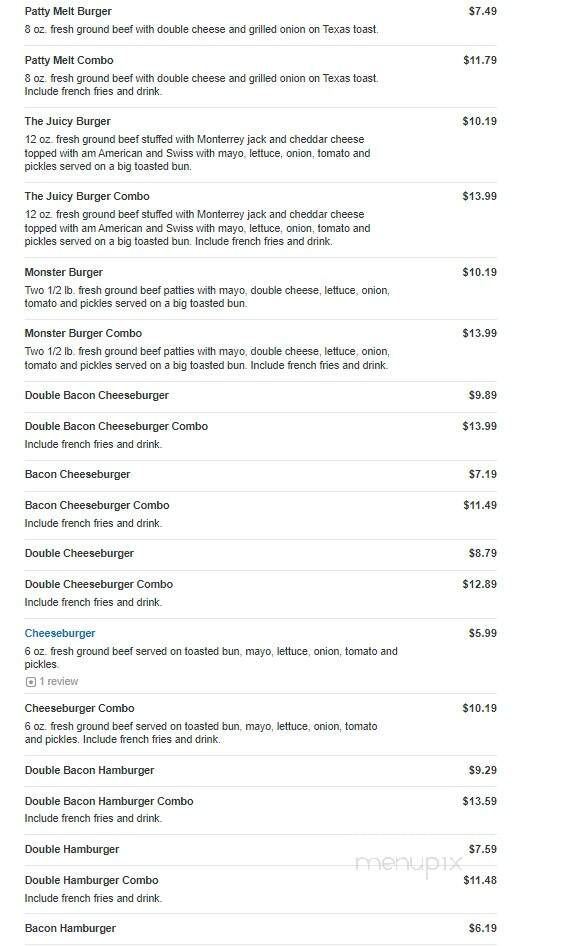Viewport: 588px width, 946px height.
Task: Select the Patty Melt Burger title
Action: click(68, 11)
